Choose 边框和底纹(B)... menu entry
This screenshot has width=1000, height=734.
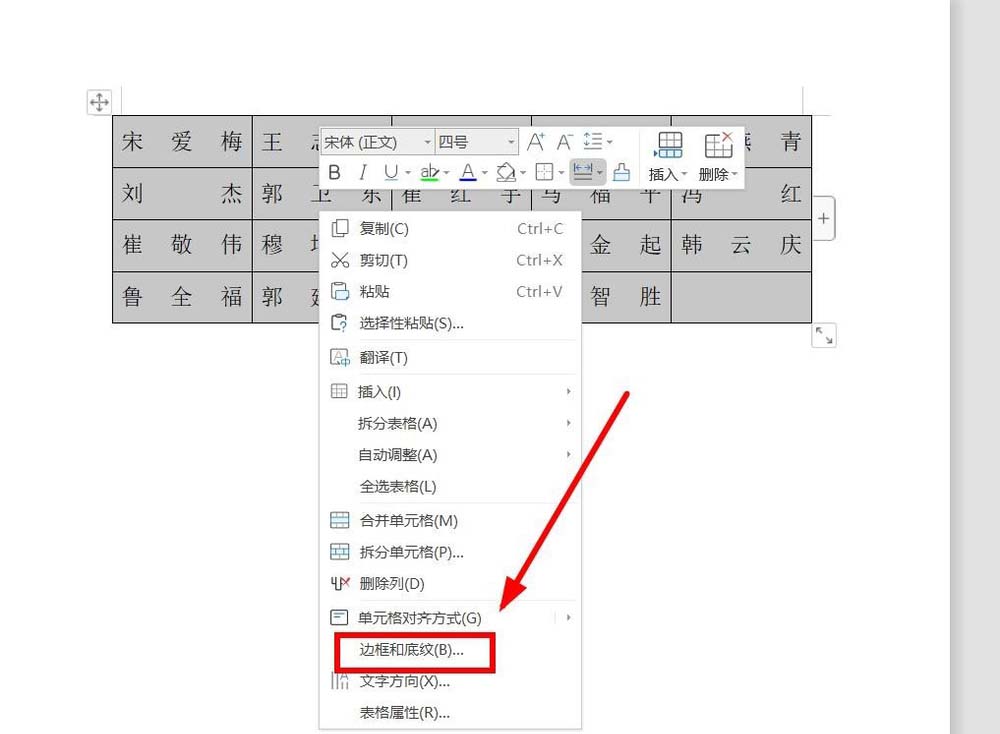[450, 650]
